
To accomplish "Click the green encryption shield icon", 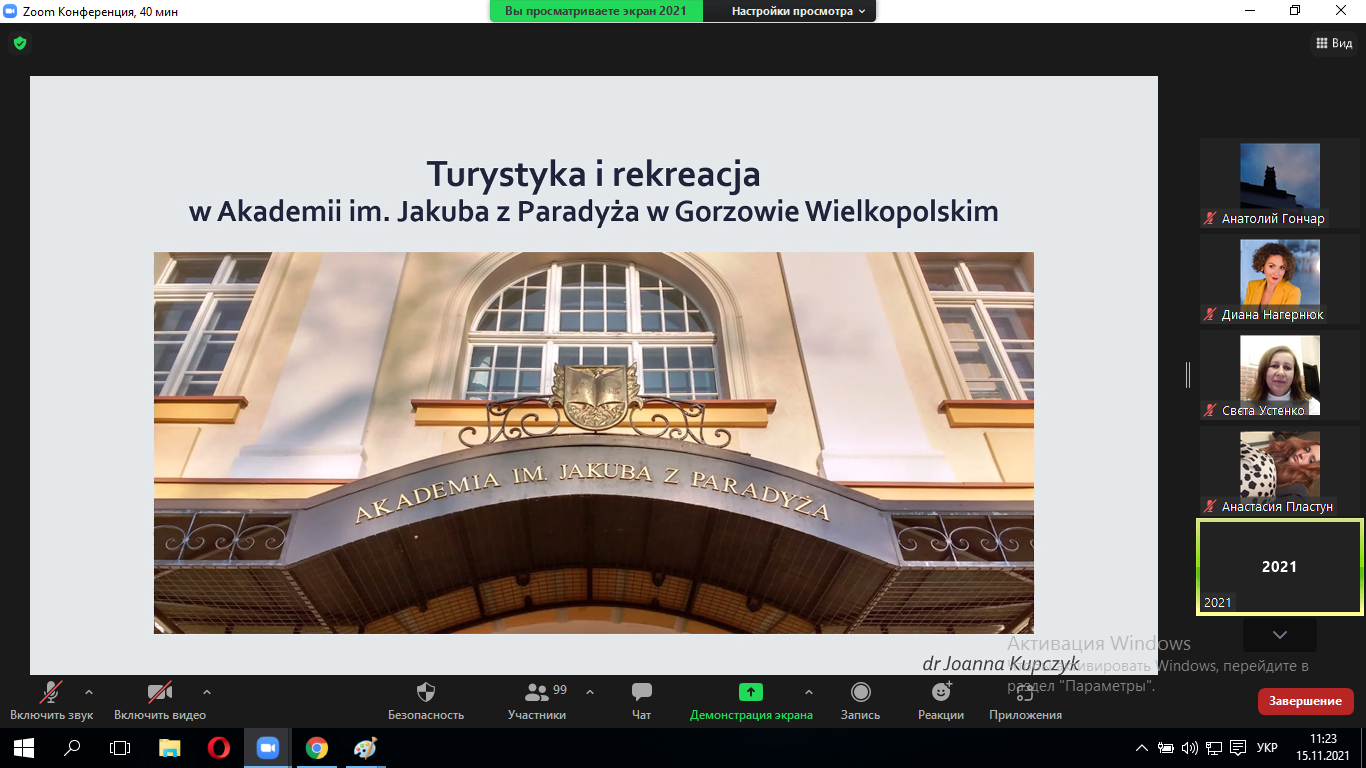I will (19, 43).
